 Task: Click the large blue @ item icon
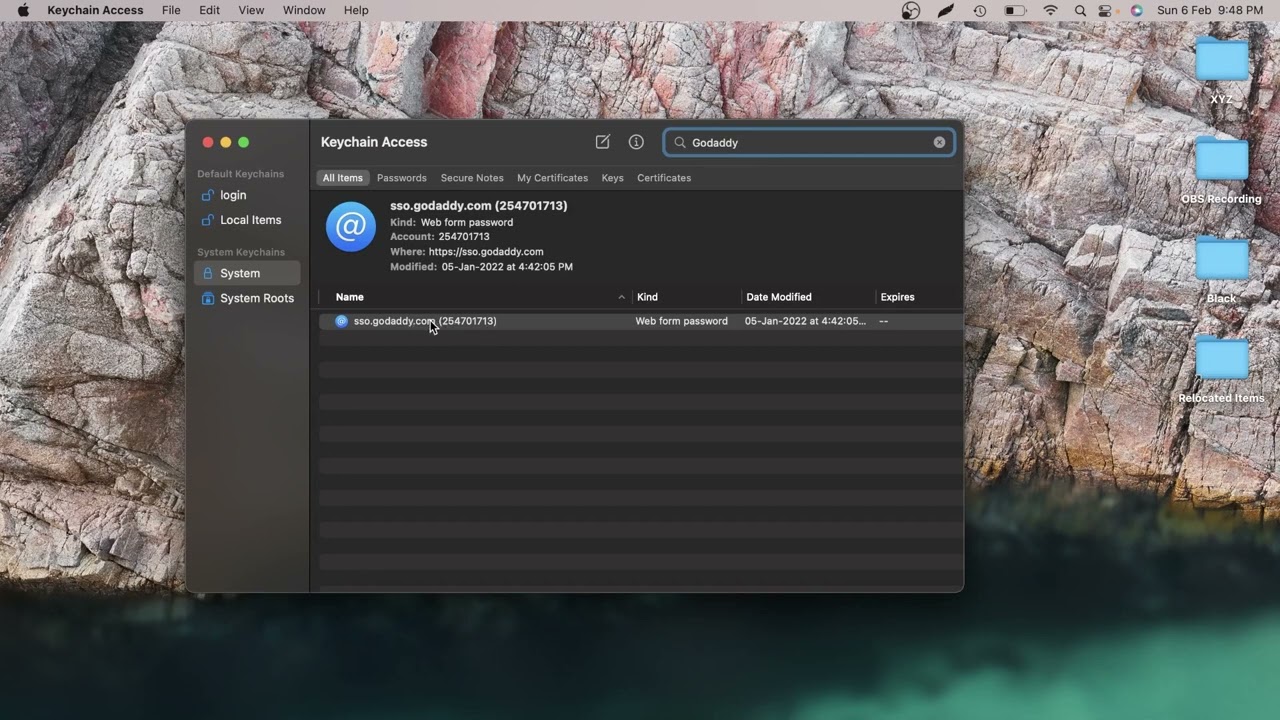click(351, 227)
